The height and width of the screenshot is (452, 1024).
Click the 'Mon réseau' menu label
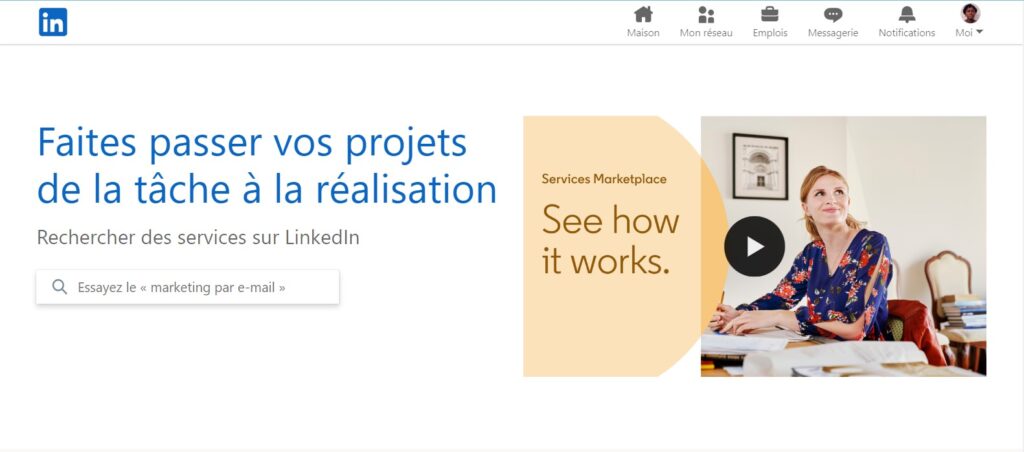pos(706,33)
